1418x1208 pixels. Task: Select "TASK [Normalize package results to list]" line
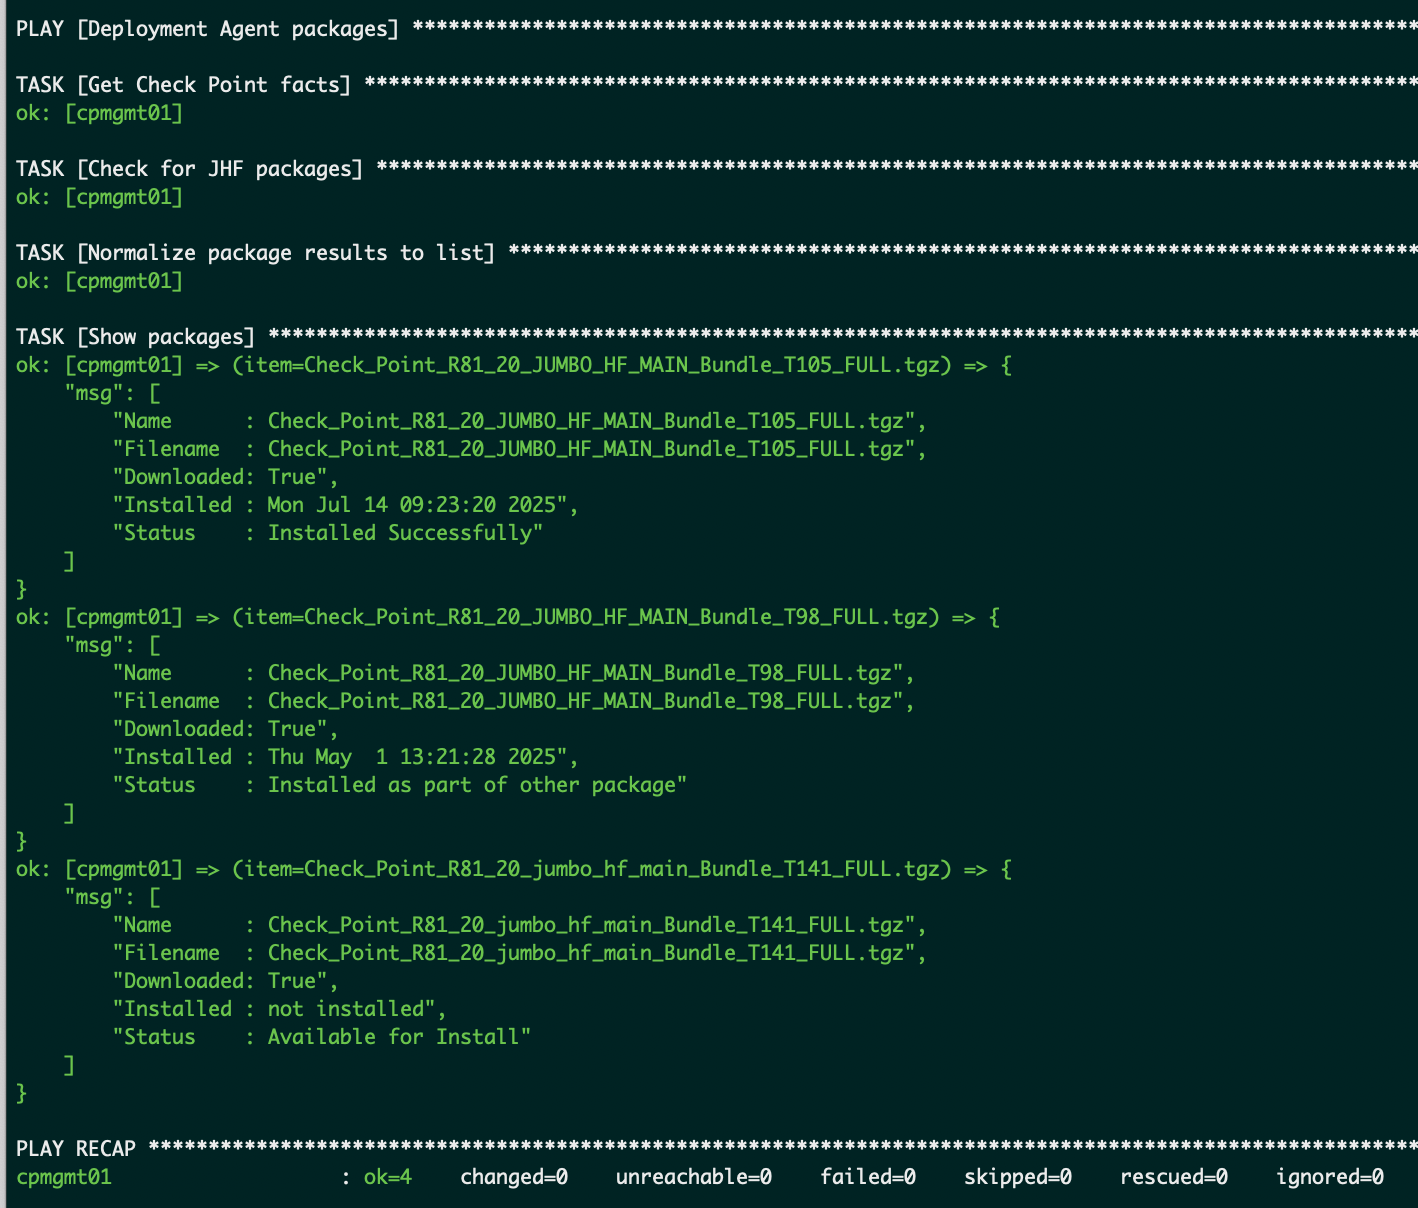pyautogui.click(x=716, y=253)
